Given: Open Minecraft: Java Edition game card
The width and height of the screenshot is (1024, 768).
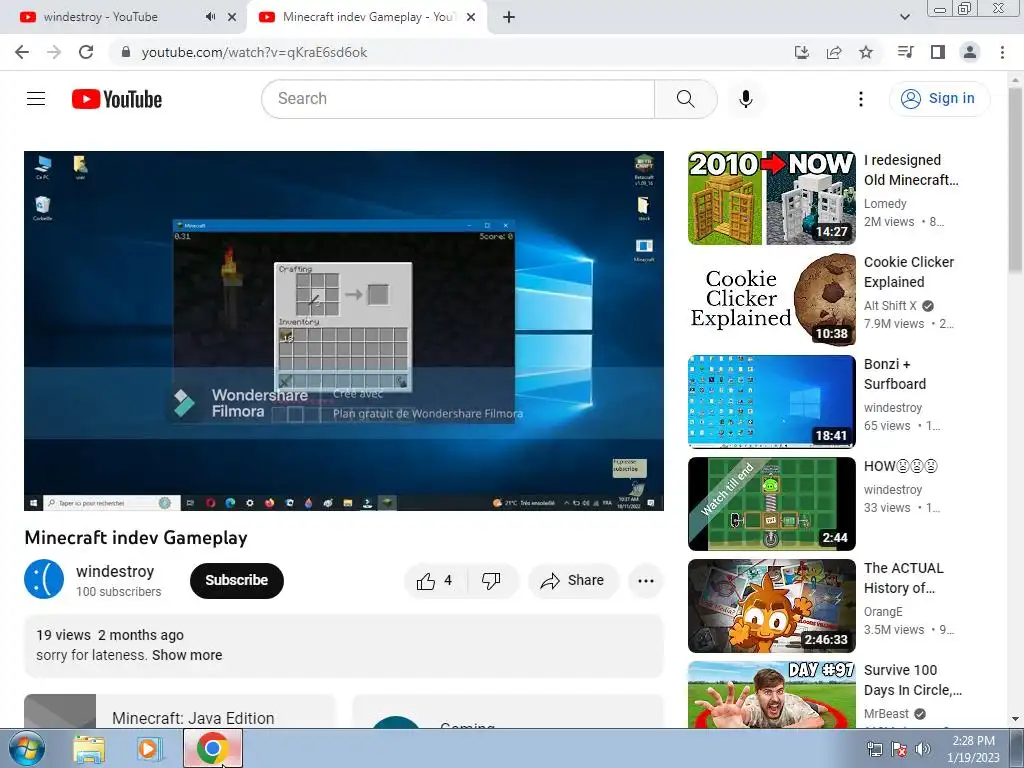Looking at the screenshot, I should pos(180,711).
